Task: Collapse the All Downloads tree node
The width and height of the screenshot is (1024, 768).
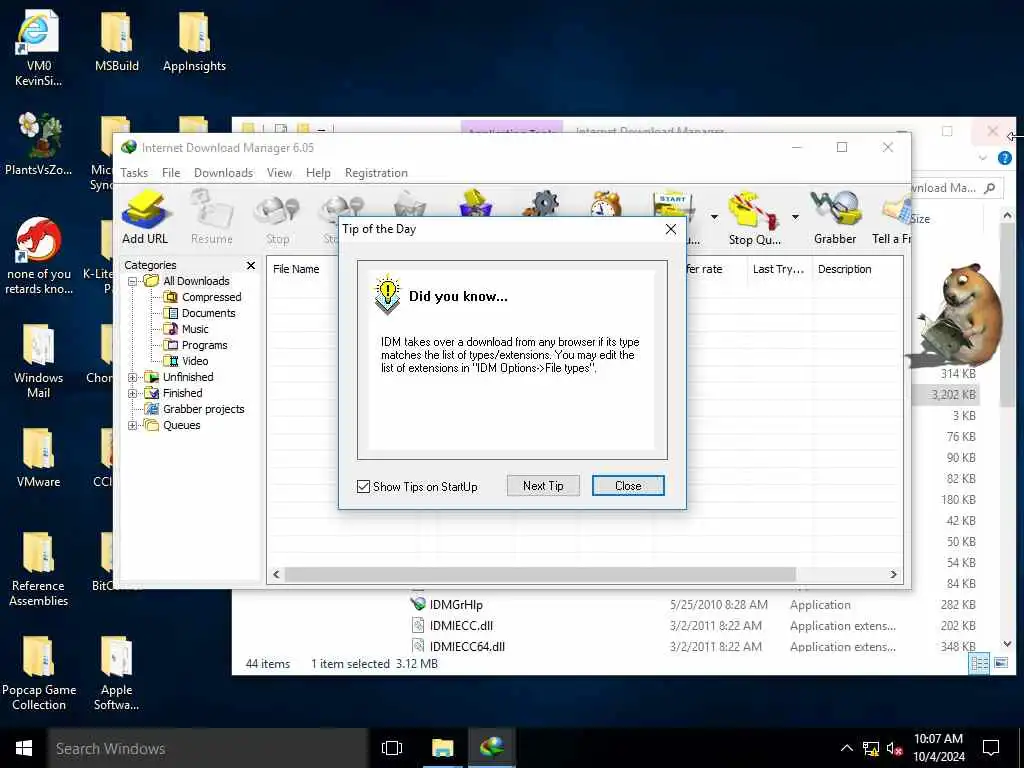Action: click(x=133, y=281)
